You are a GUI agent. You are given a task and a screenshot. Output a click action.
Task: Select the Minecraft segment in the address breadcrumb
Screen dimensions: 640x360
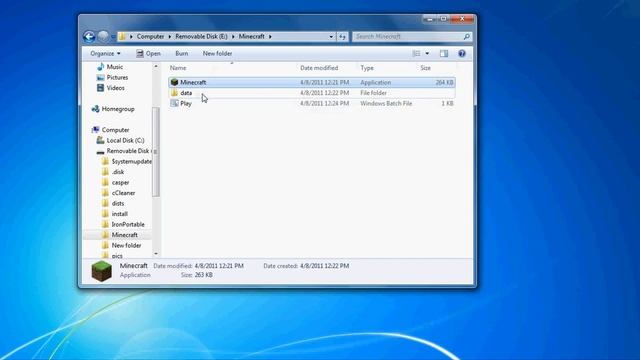click(251, 36)
